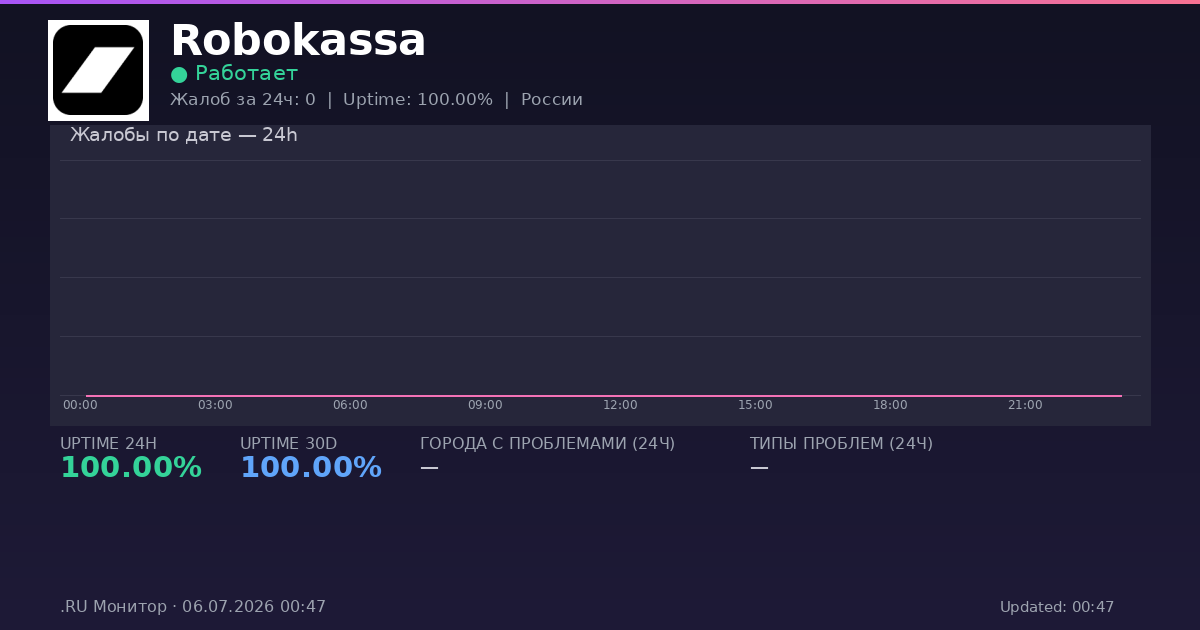The image size is (1200, 630).
Task: Click the Uptime: 100.00% header text
Action: tap(418, 100)
